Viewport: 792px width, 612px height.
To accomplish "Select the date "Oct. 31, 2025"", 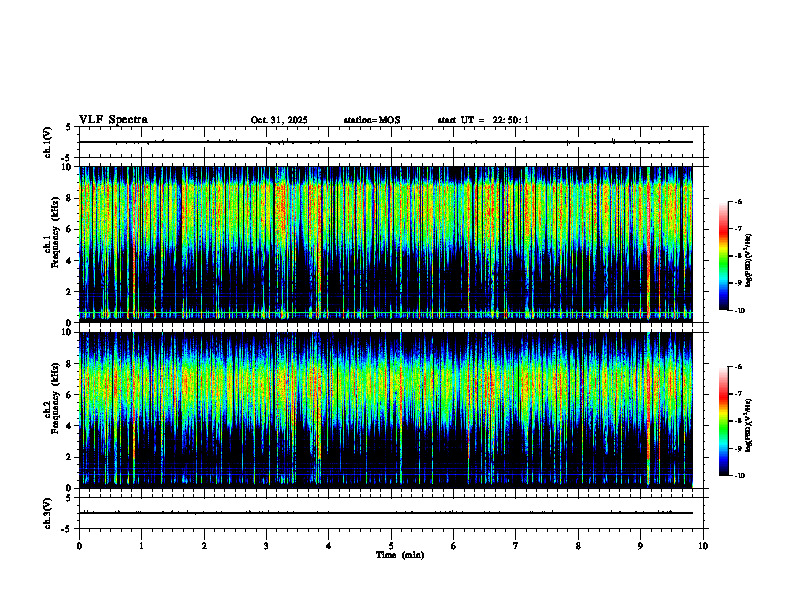I will (x=279, y=120).
